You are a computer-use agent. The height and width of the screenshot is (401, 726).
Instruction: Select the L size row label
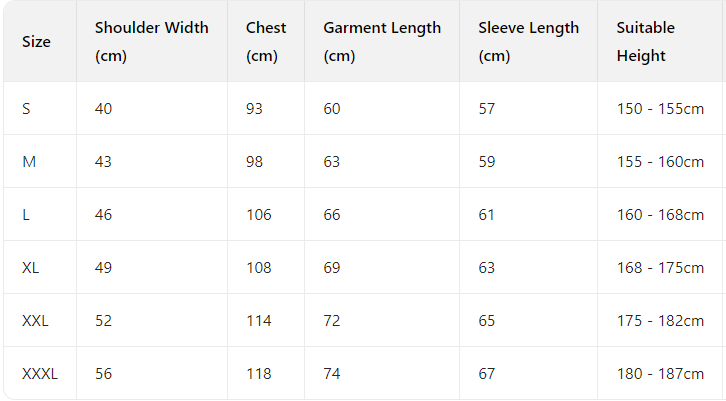click(x=26, y=214)
